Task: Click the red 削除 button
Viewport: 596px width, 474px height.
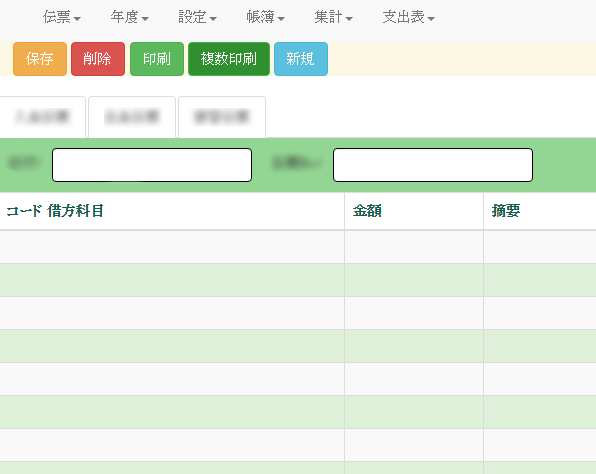Action: 98,59
